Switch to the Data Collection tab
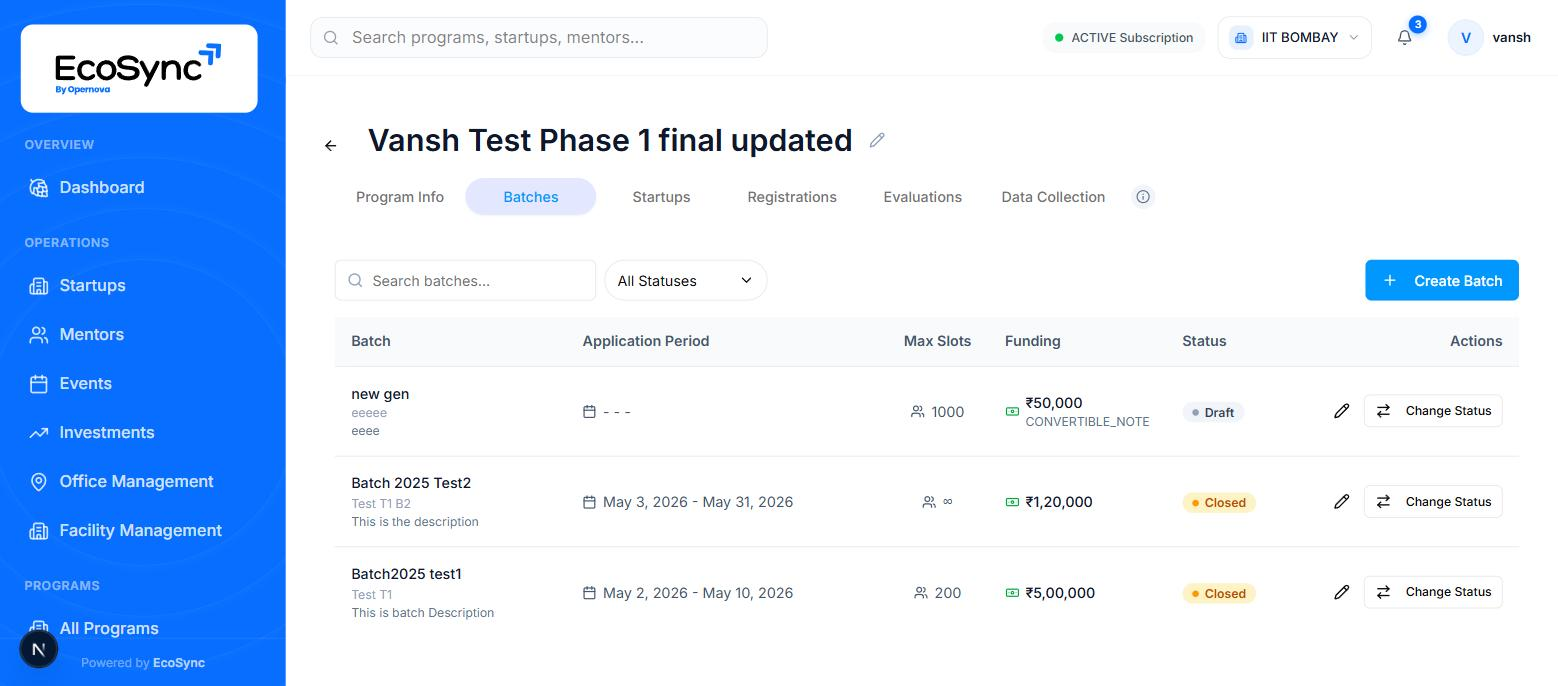Image resolution: width=1558 pixels, height=686 pixels. 1053,197
